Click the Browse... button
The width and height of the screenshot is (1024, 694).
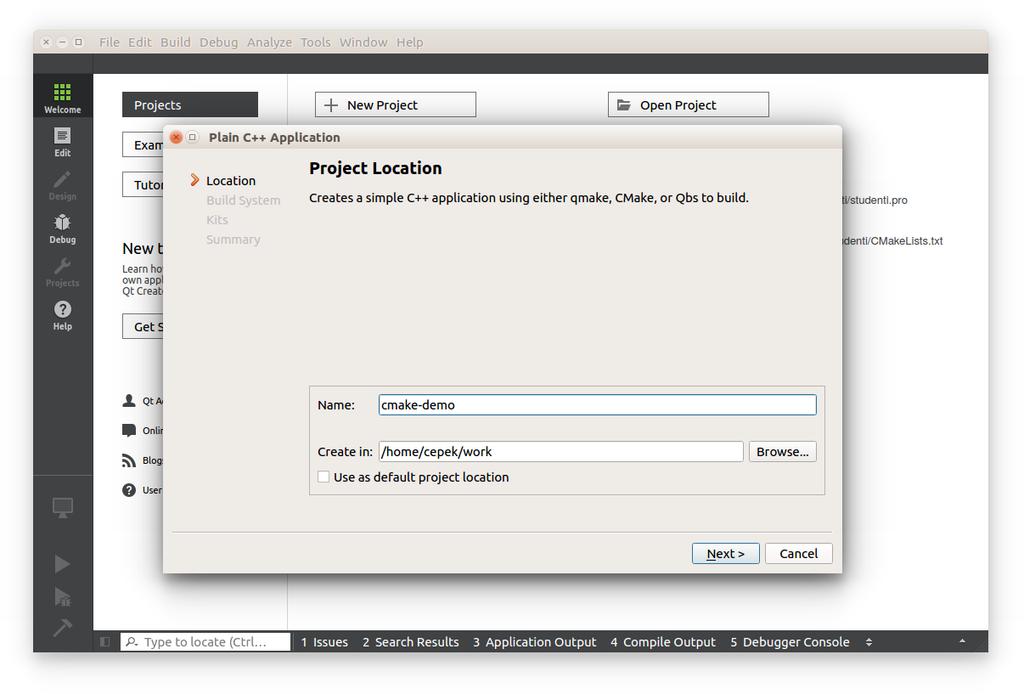(x=782, y=451)
